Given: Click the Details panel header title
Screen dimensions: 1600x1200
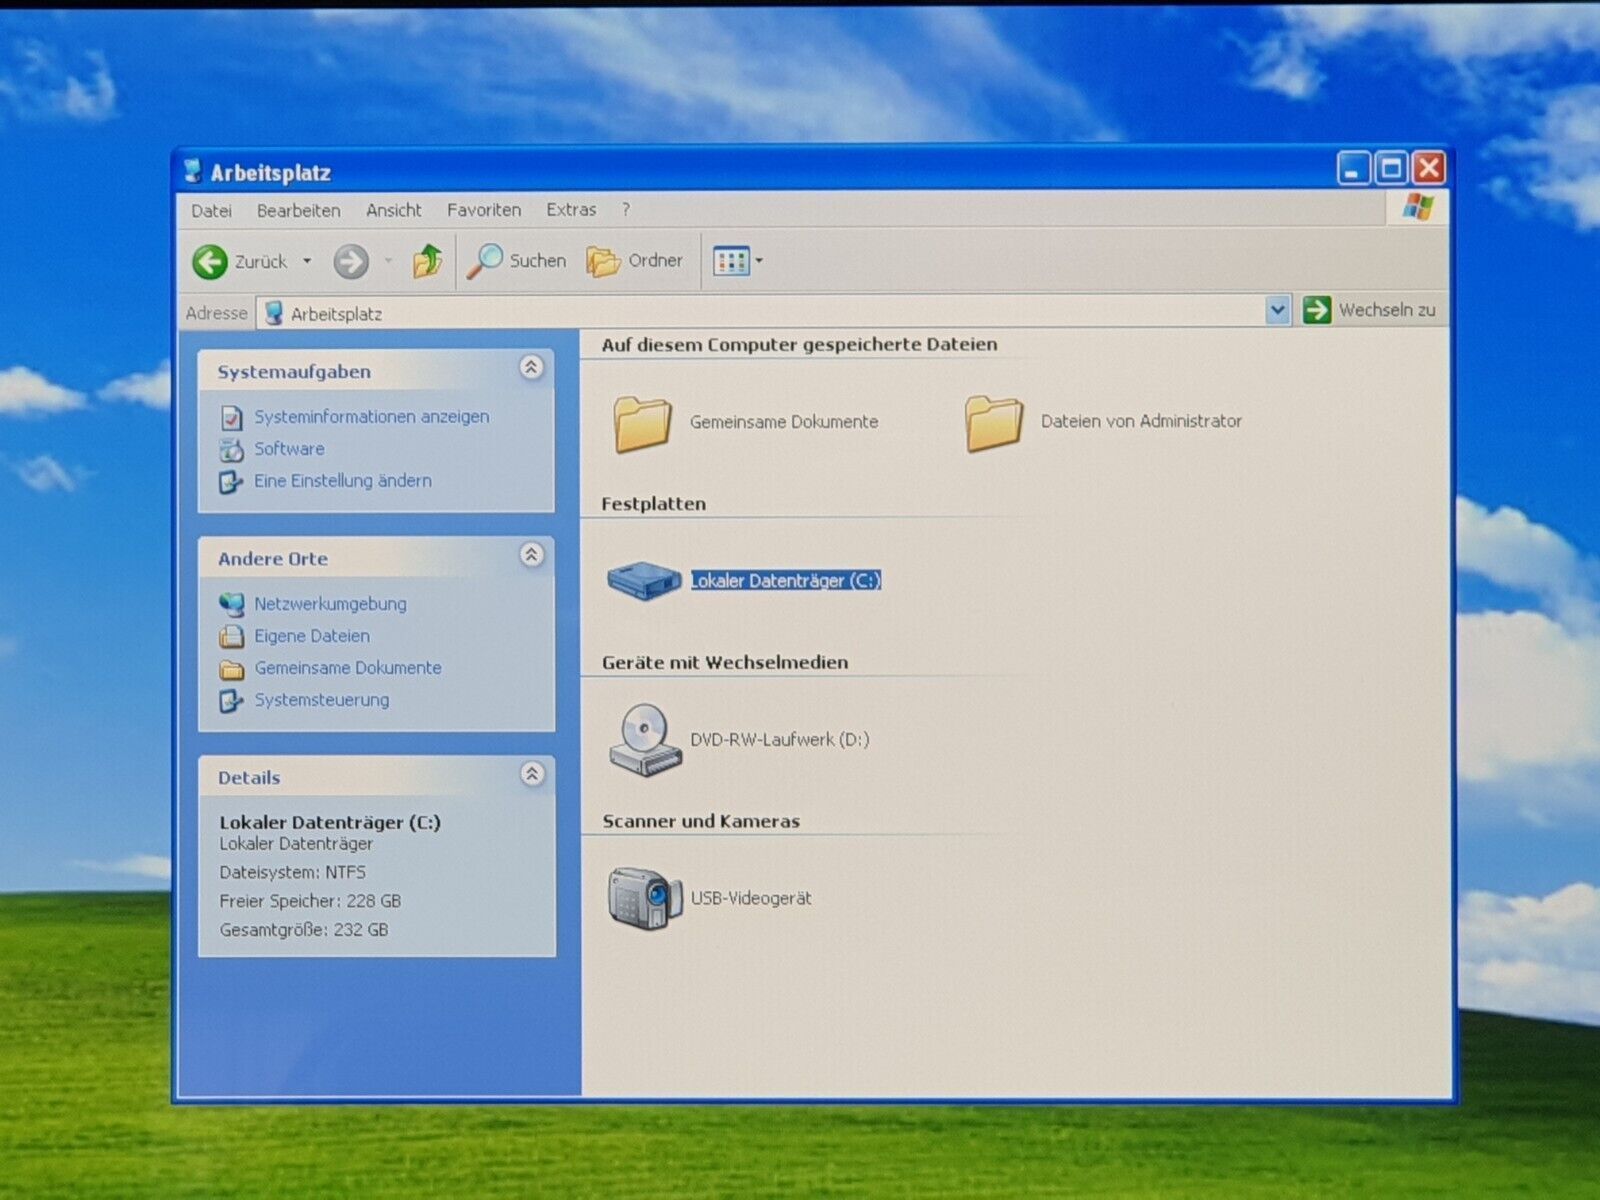Looking at the screenshot, I should point(249,778).
